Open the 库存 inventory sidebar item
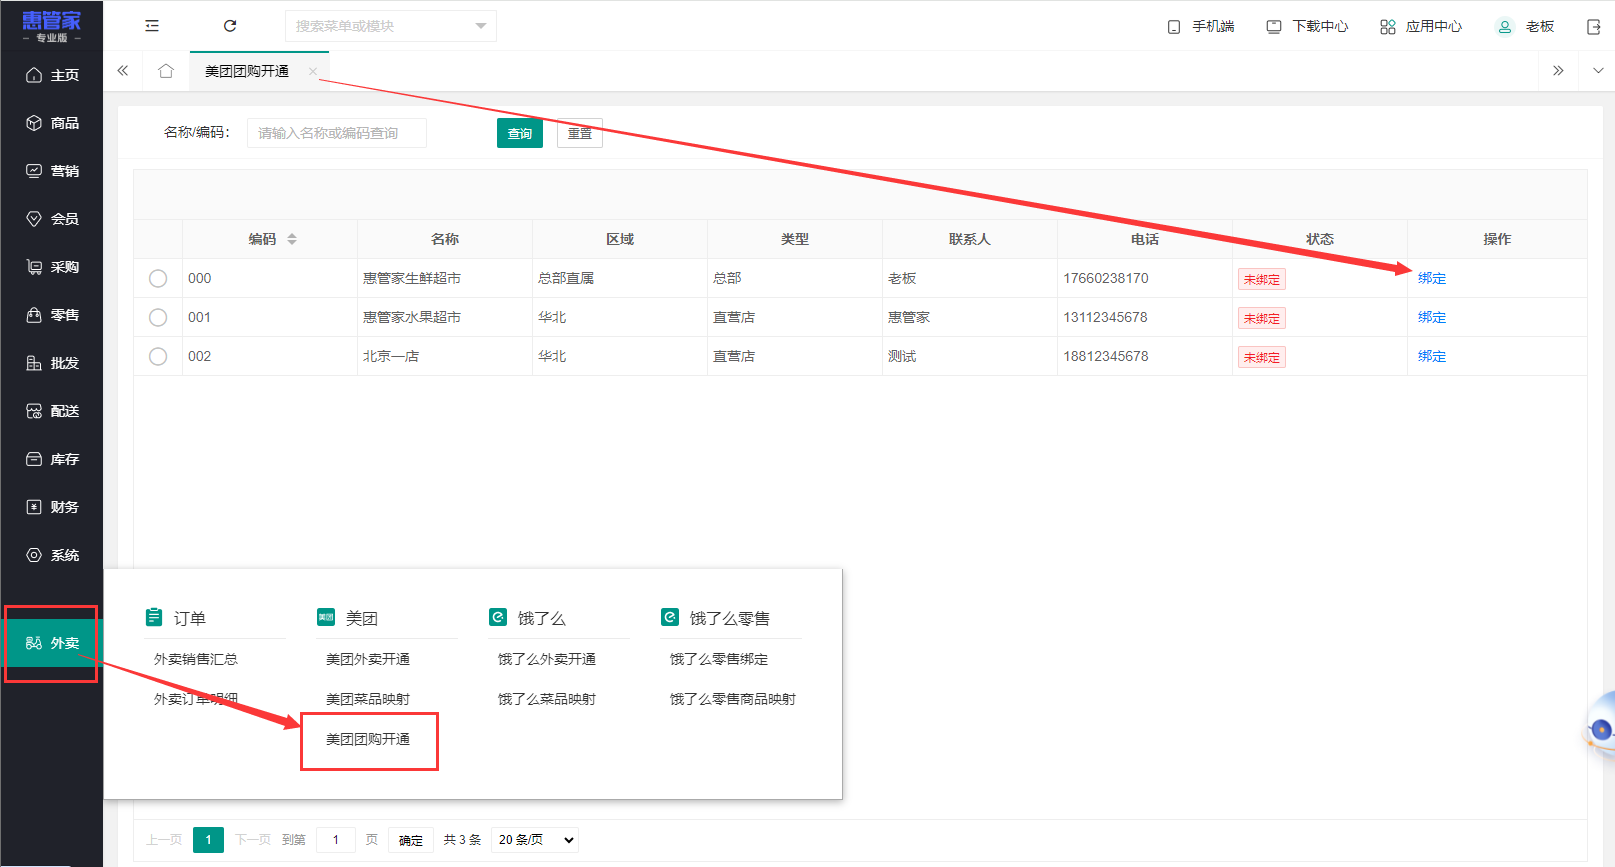 pyautogui.click(x=52, y=459)
